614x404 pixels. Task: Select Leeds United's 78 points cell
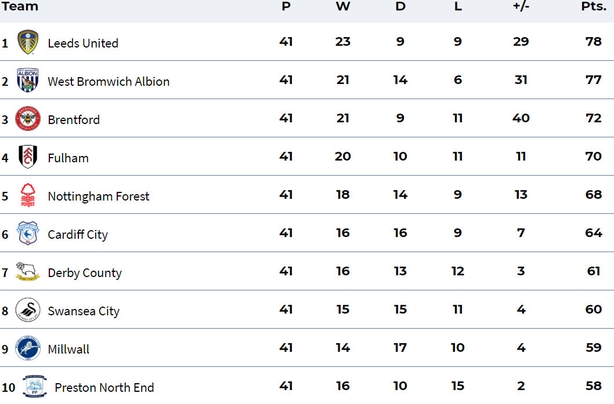coord(594,41)
